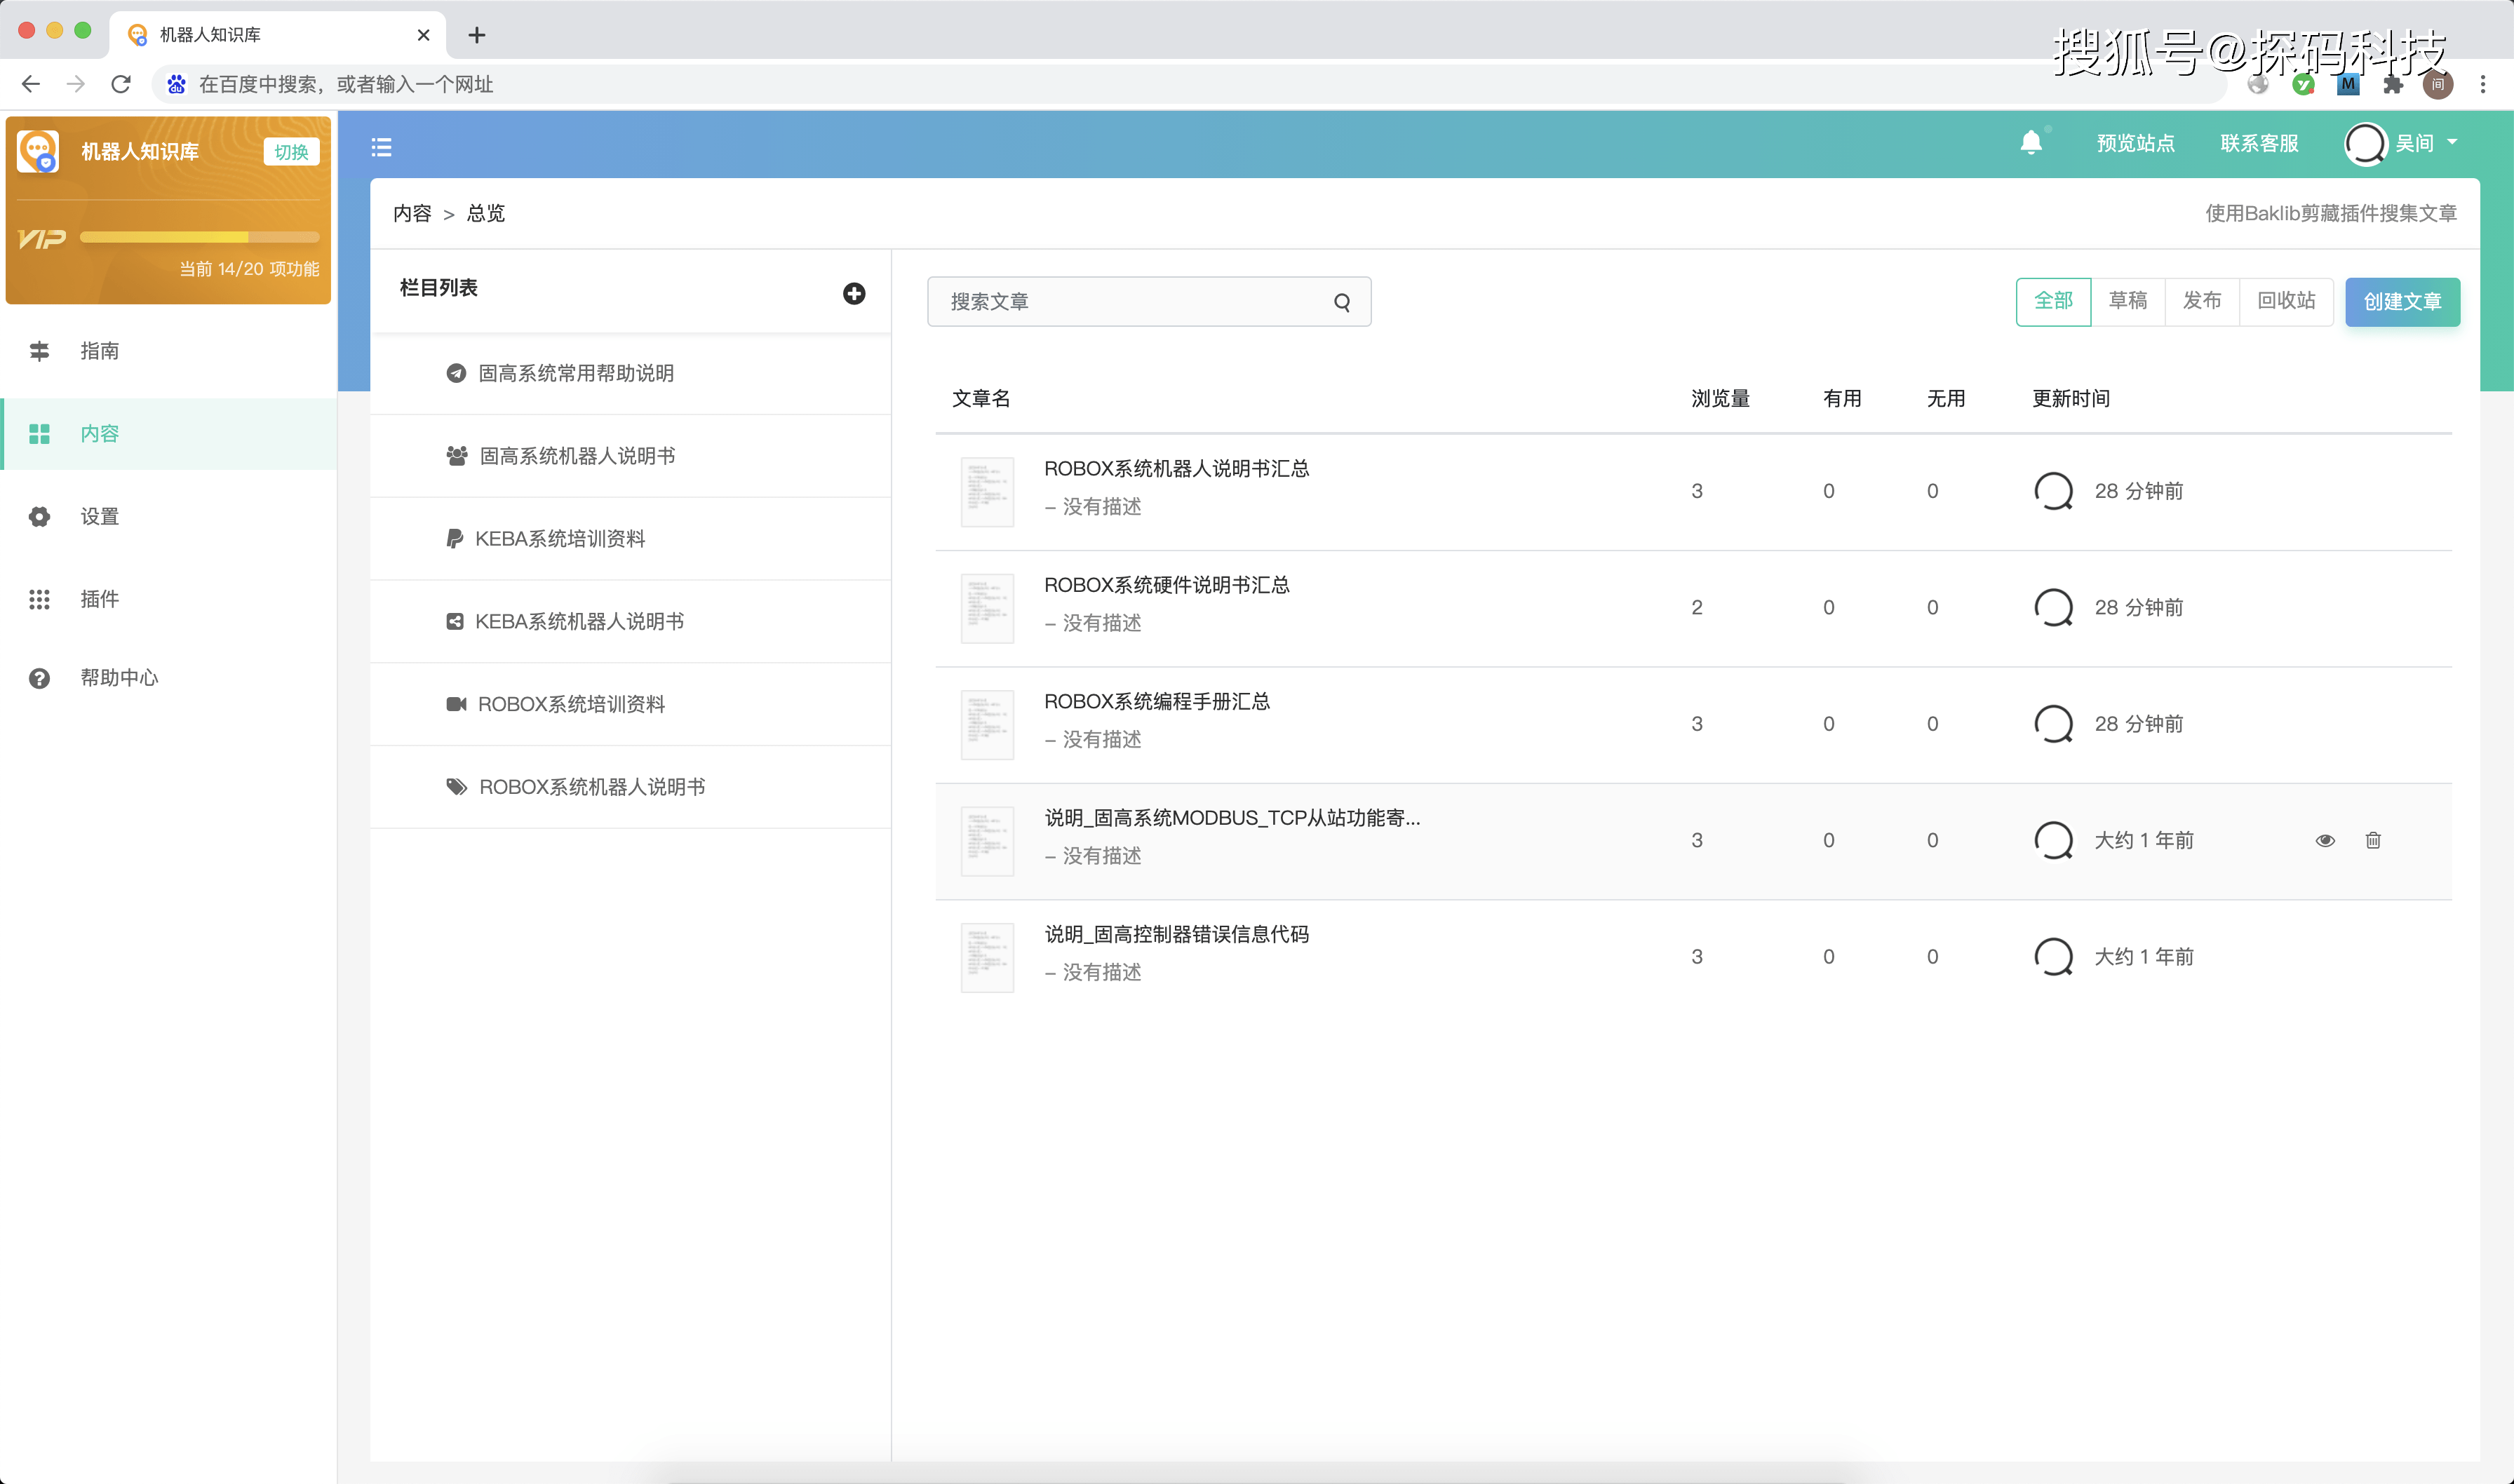
Task: Open the notifications bell icon
Action: (x=2030, y=142)
